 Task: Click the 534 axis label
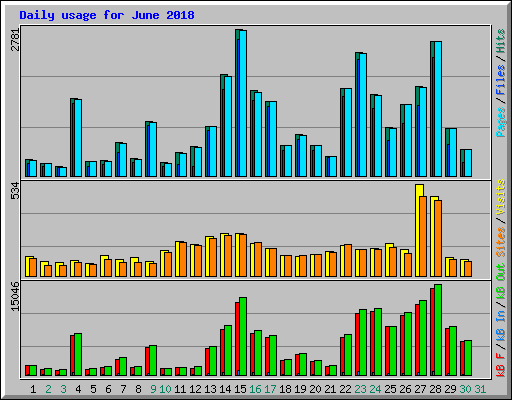(16, 191)
